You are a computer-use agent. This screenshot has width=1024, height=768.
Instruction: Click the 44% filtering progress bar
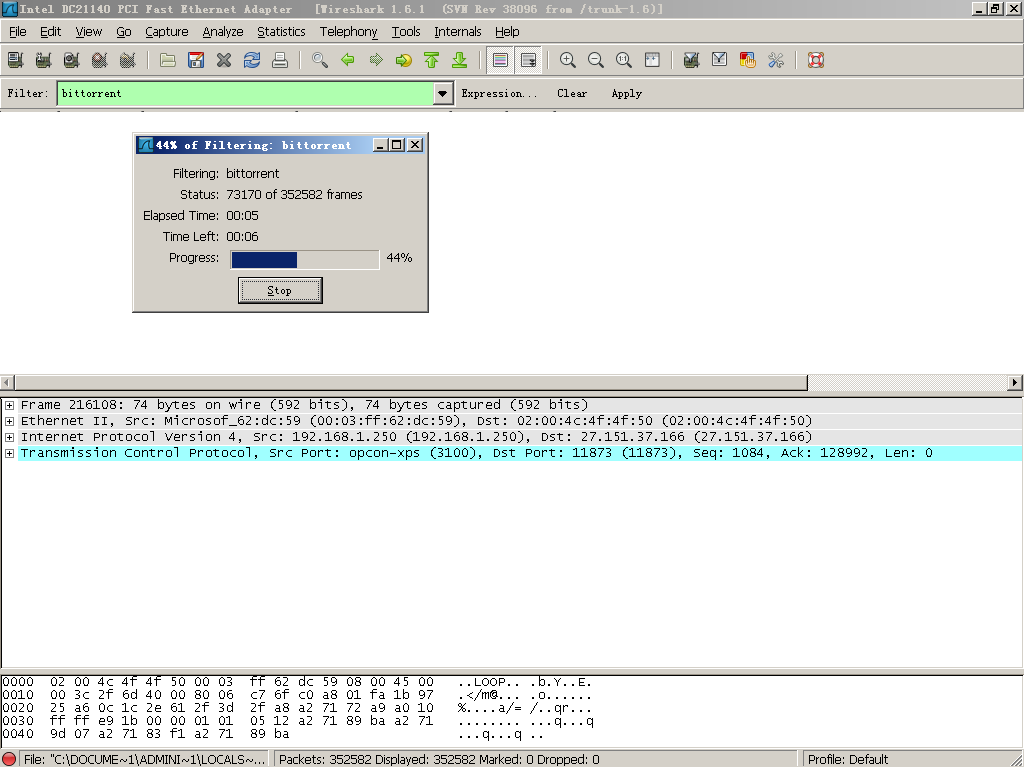305,259
